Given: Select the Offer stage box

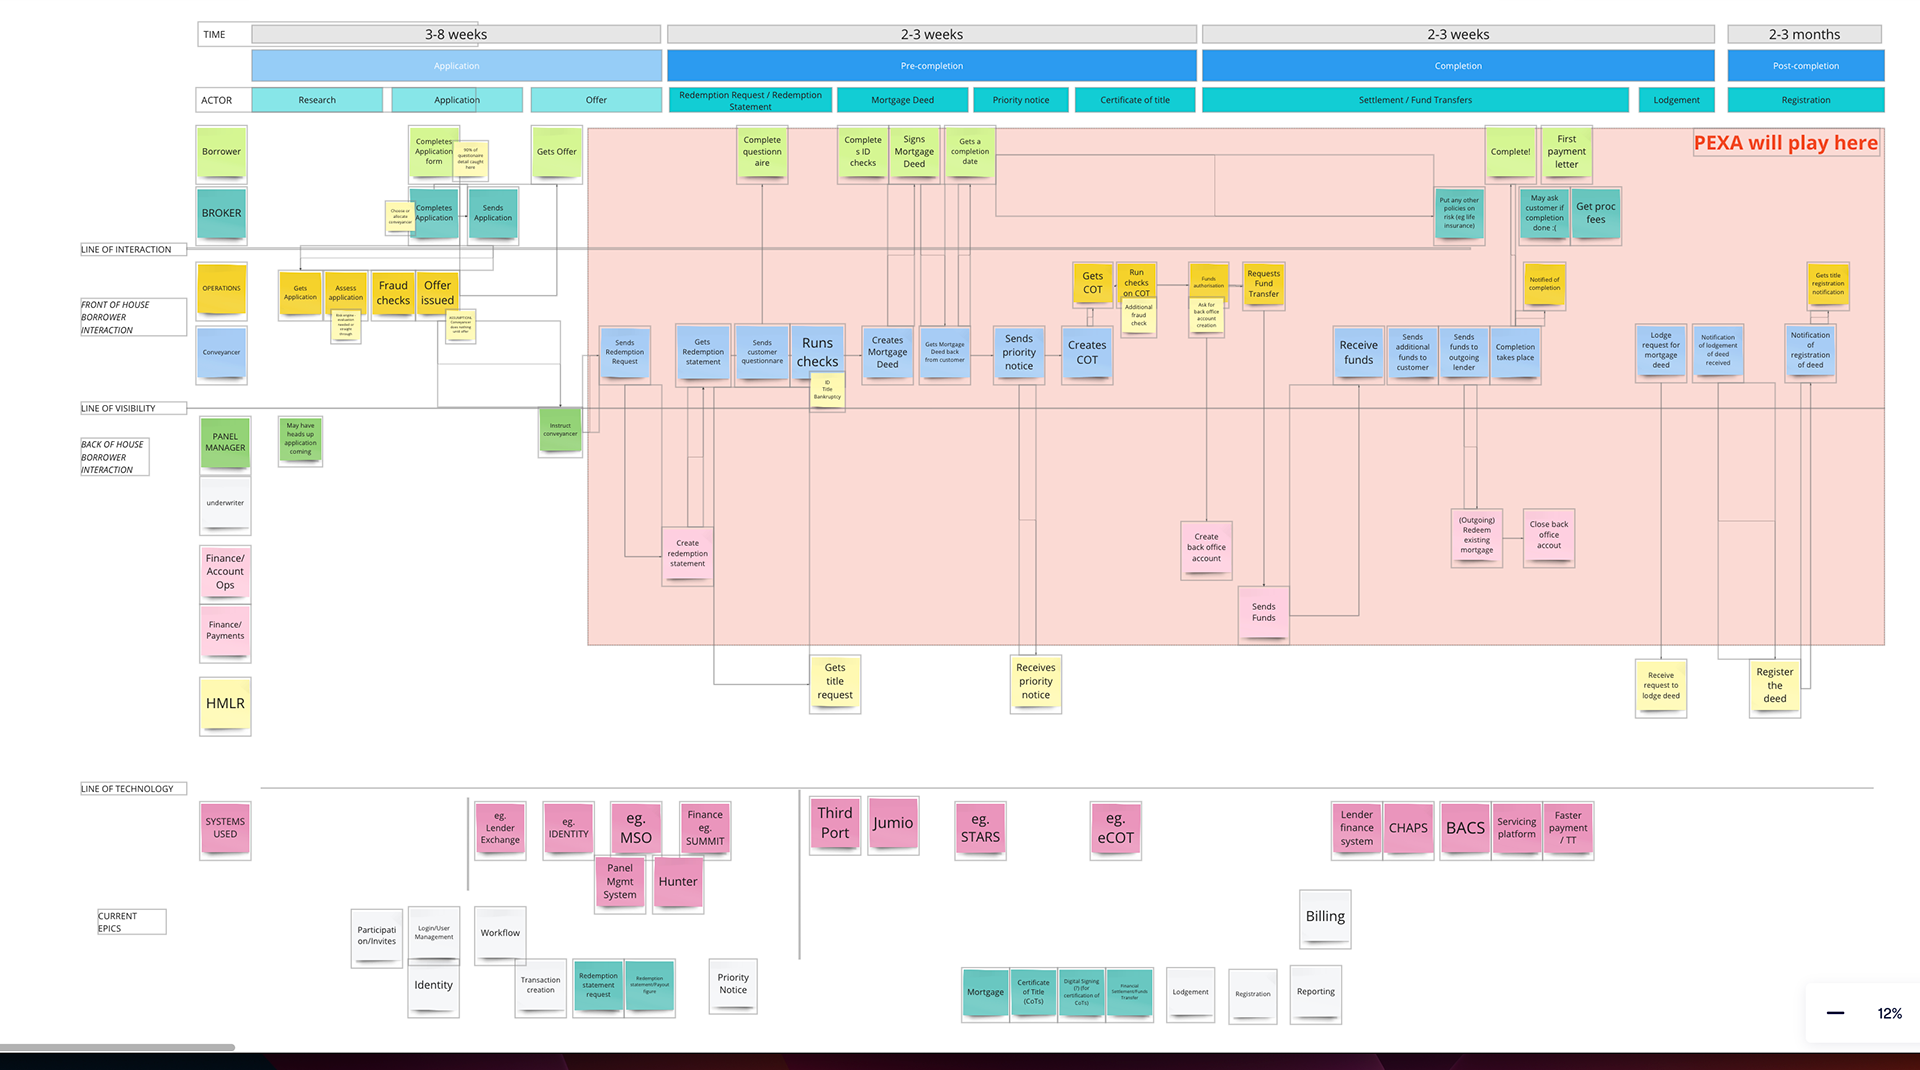Looking at the screenshot, I should 596,100.
